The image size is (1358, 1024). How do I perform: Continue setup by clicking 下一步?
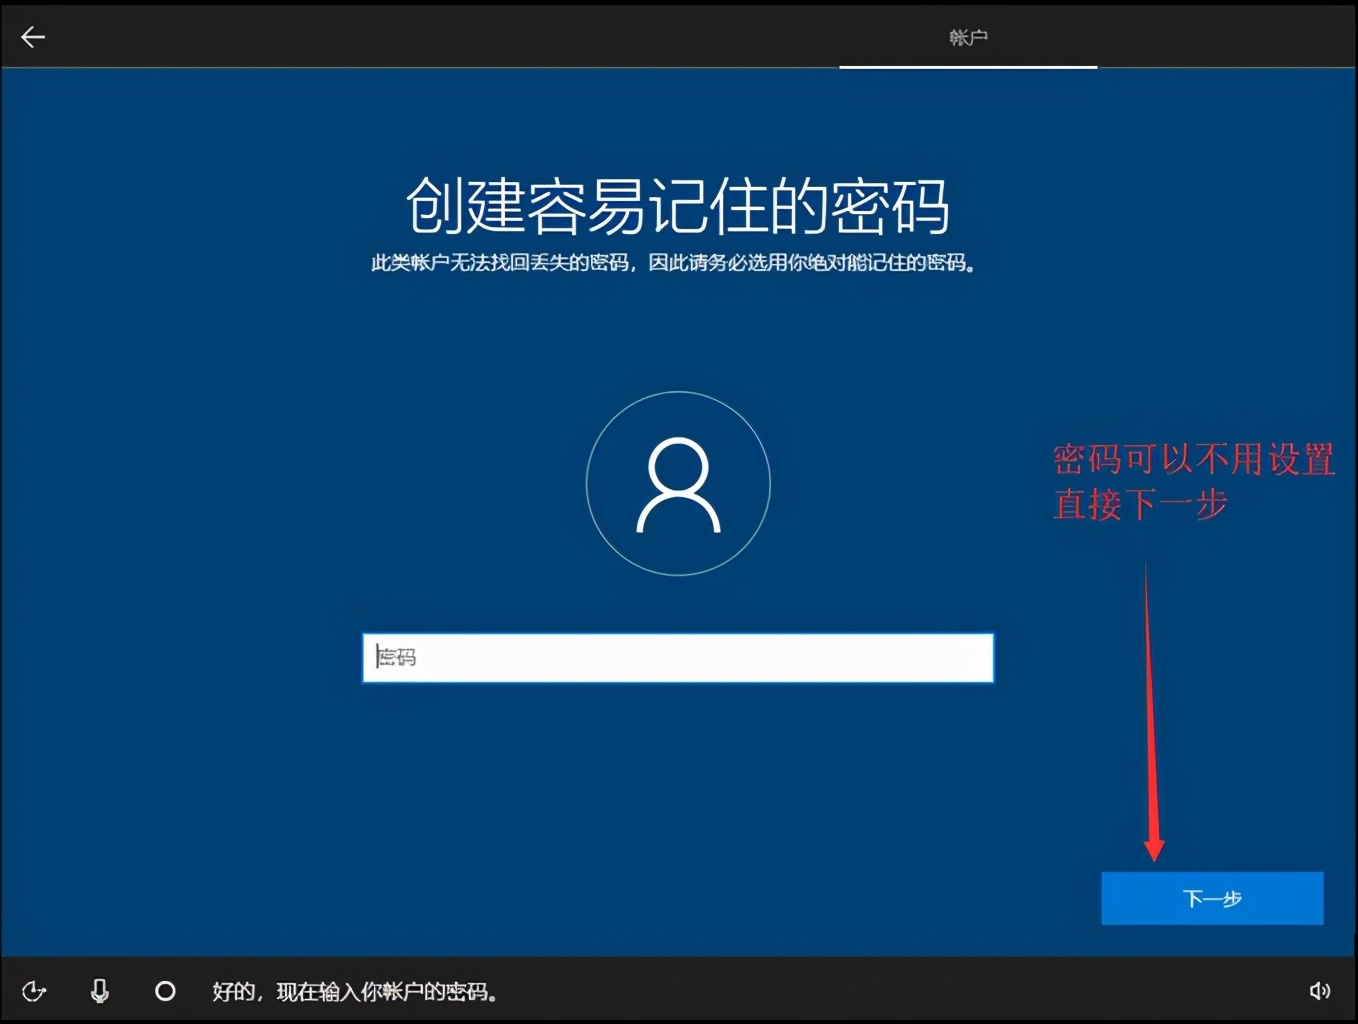(1211, 898)
